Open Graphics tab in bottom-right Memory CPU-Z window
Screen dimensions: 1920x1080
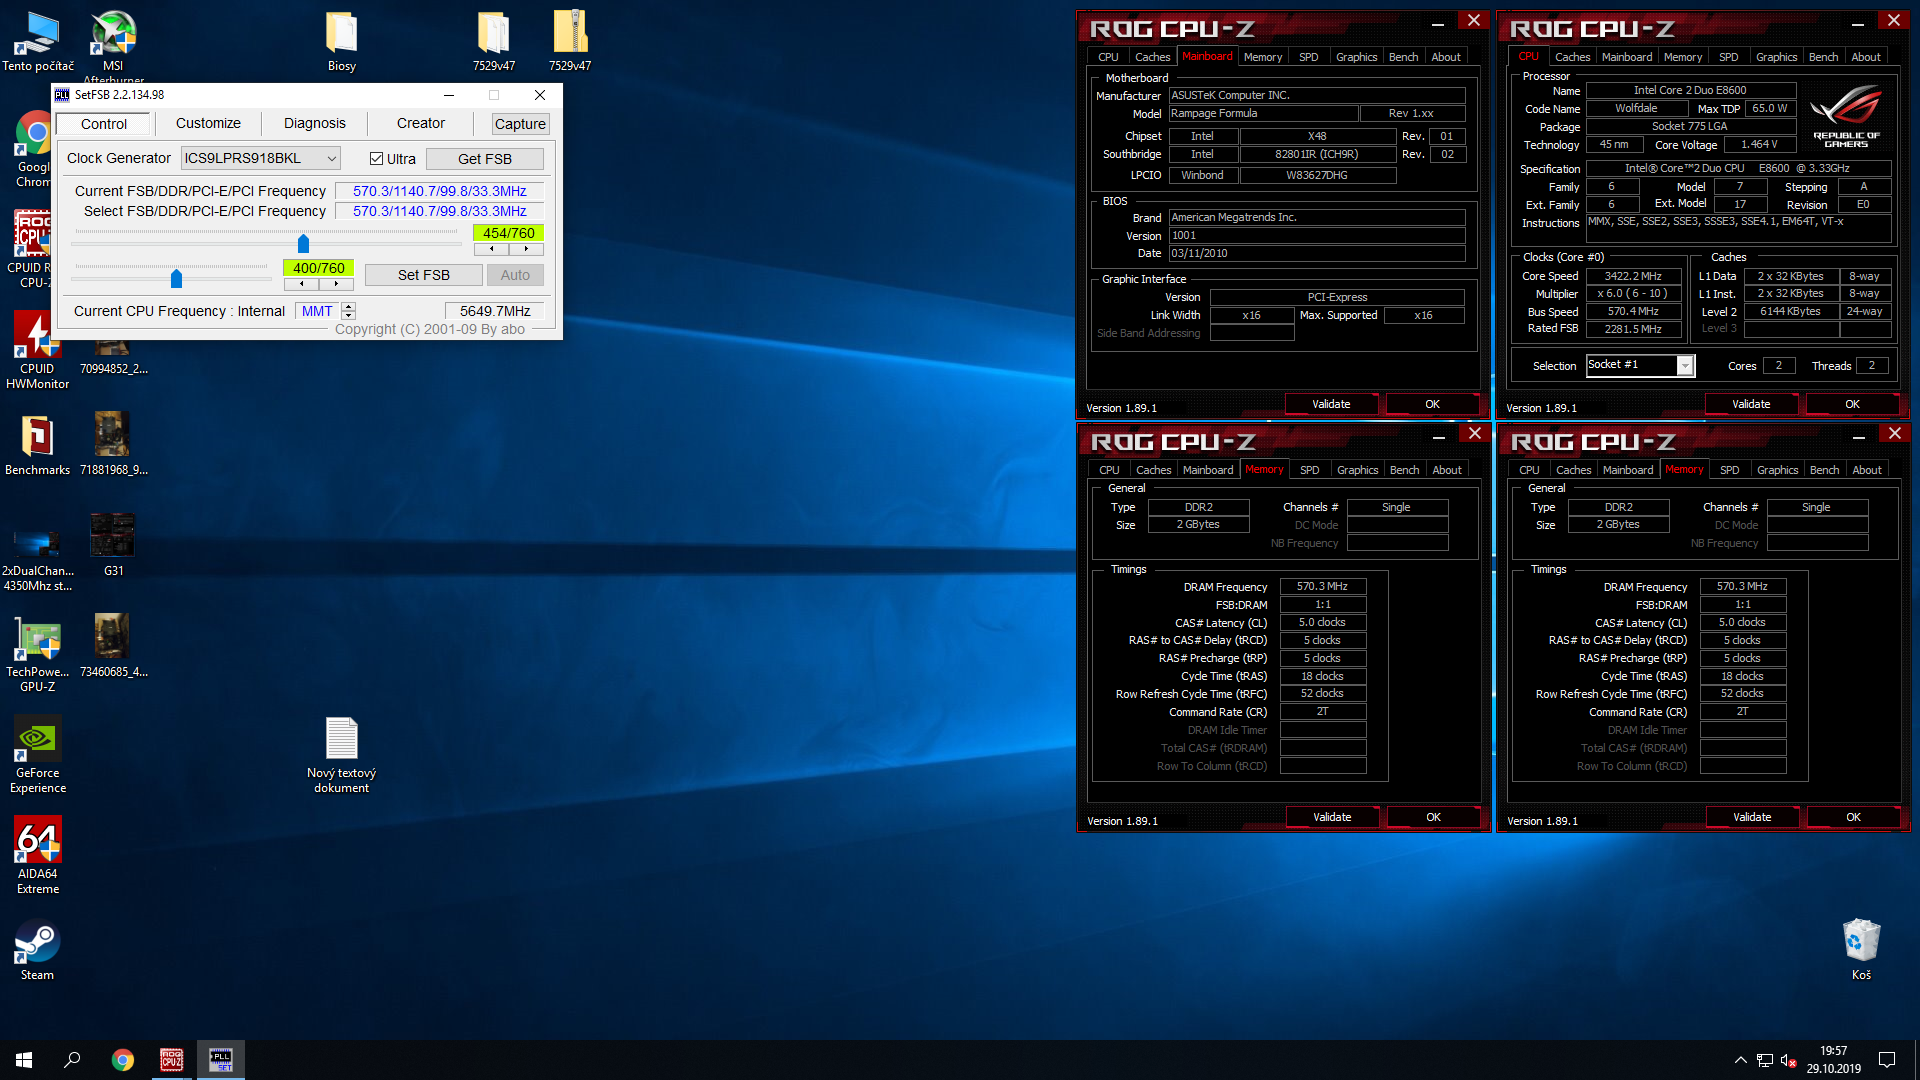coord(1777,470)
